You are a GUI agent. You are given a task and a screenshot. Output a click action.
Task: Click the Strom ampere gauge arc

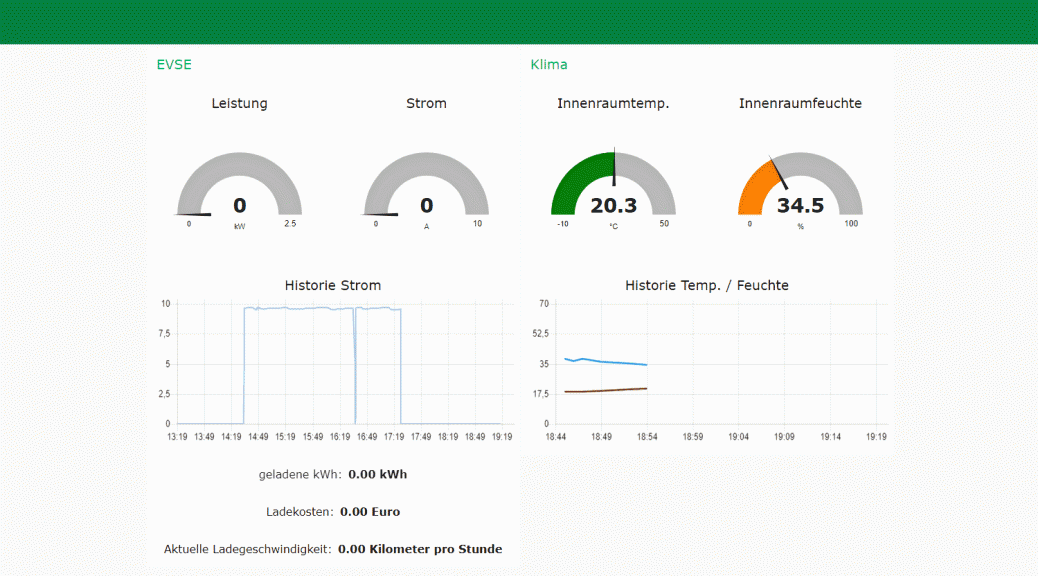426,164
